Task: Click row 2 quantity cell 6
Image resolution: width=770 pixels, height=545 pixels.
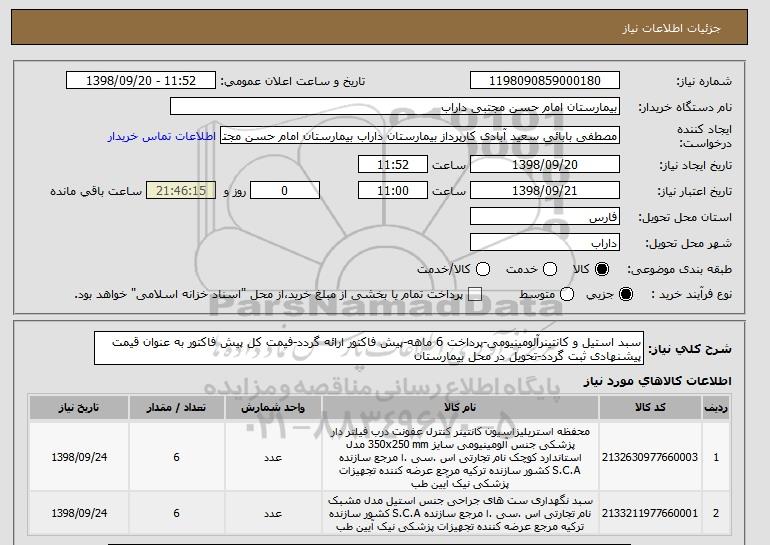Action: (176, 513)
